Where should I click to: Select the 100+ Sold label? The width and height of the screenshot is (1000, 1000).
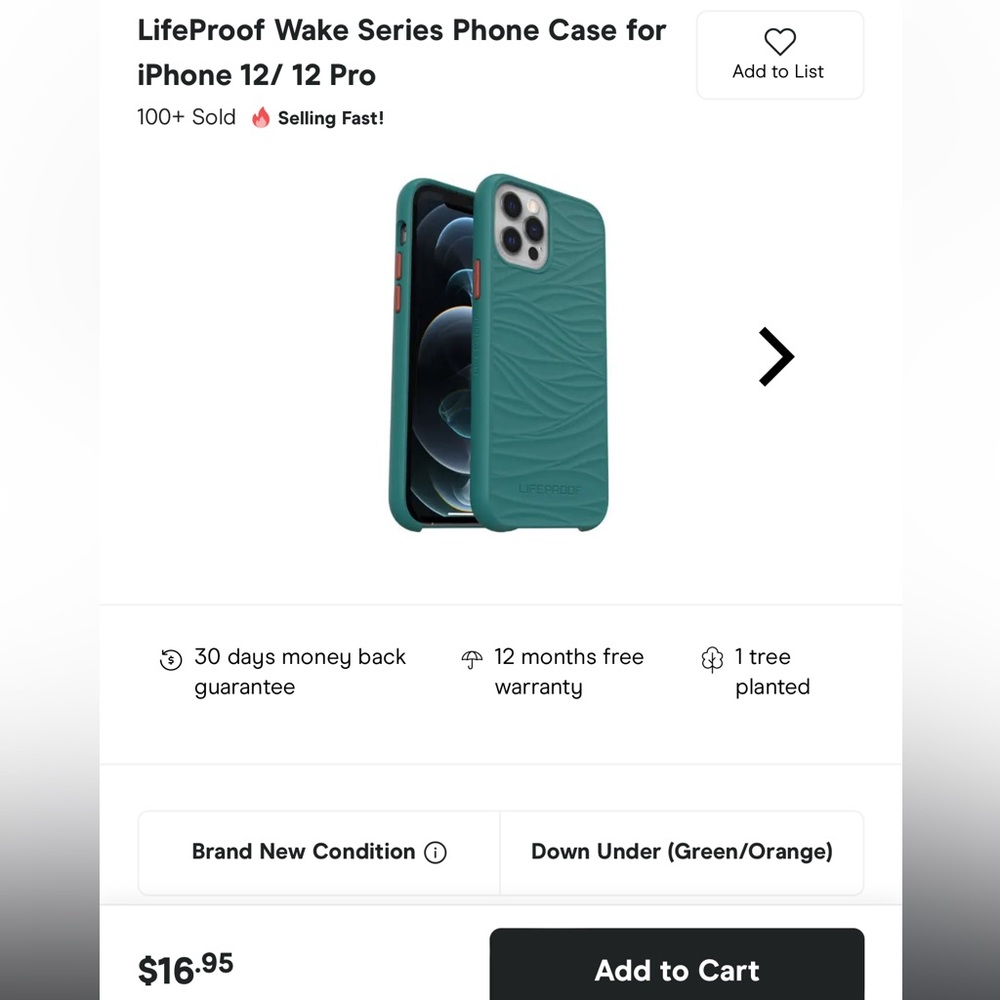pos(186,117)
